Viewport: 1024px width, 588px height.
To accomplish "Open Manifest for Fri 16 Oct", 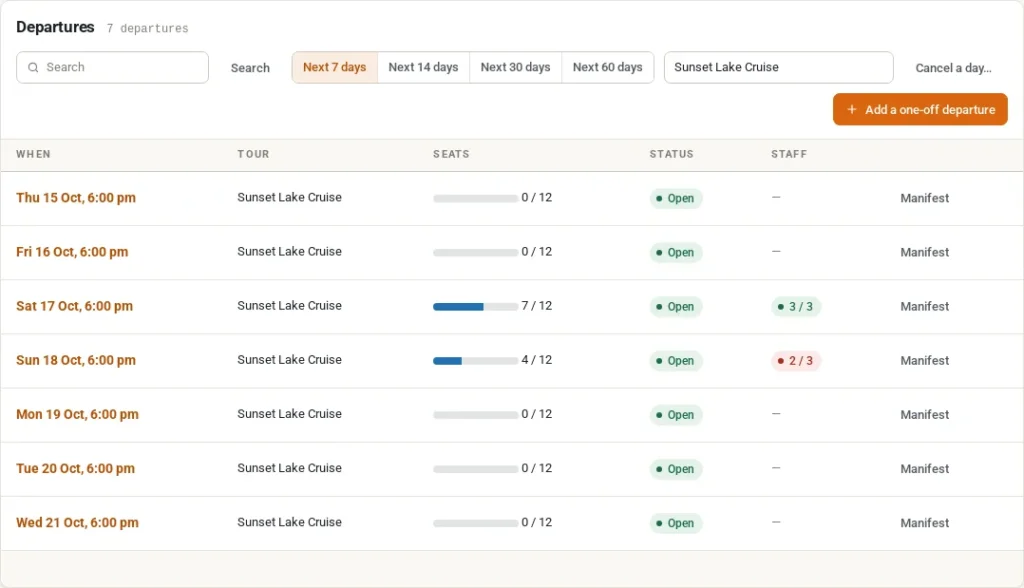I will point(924,252).
